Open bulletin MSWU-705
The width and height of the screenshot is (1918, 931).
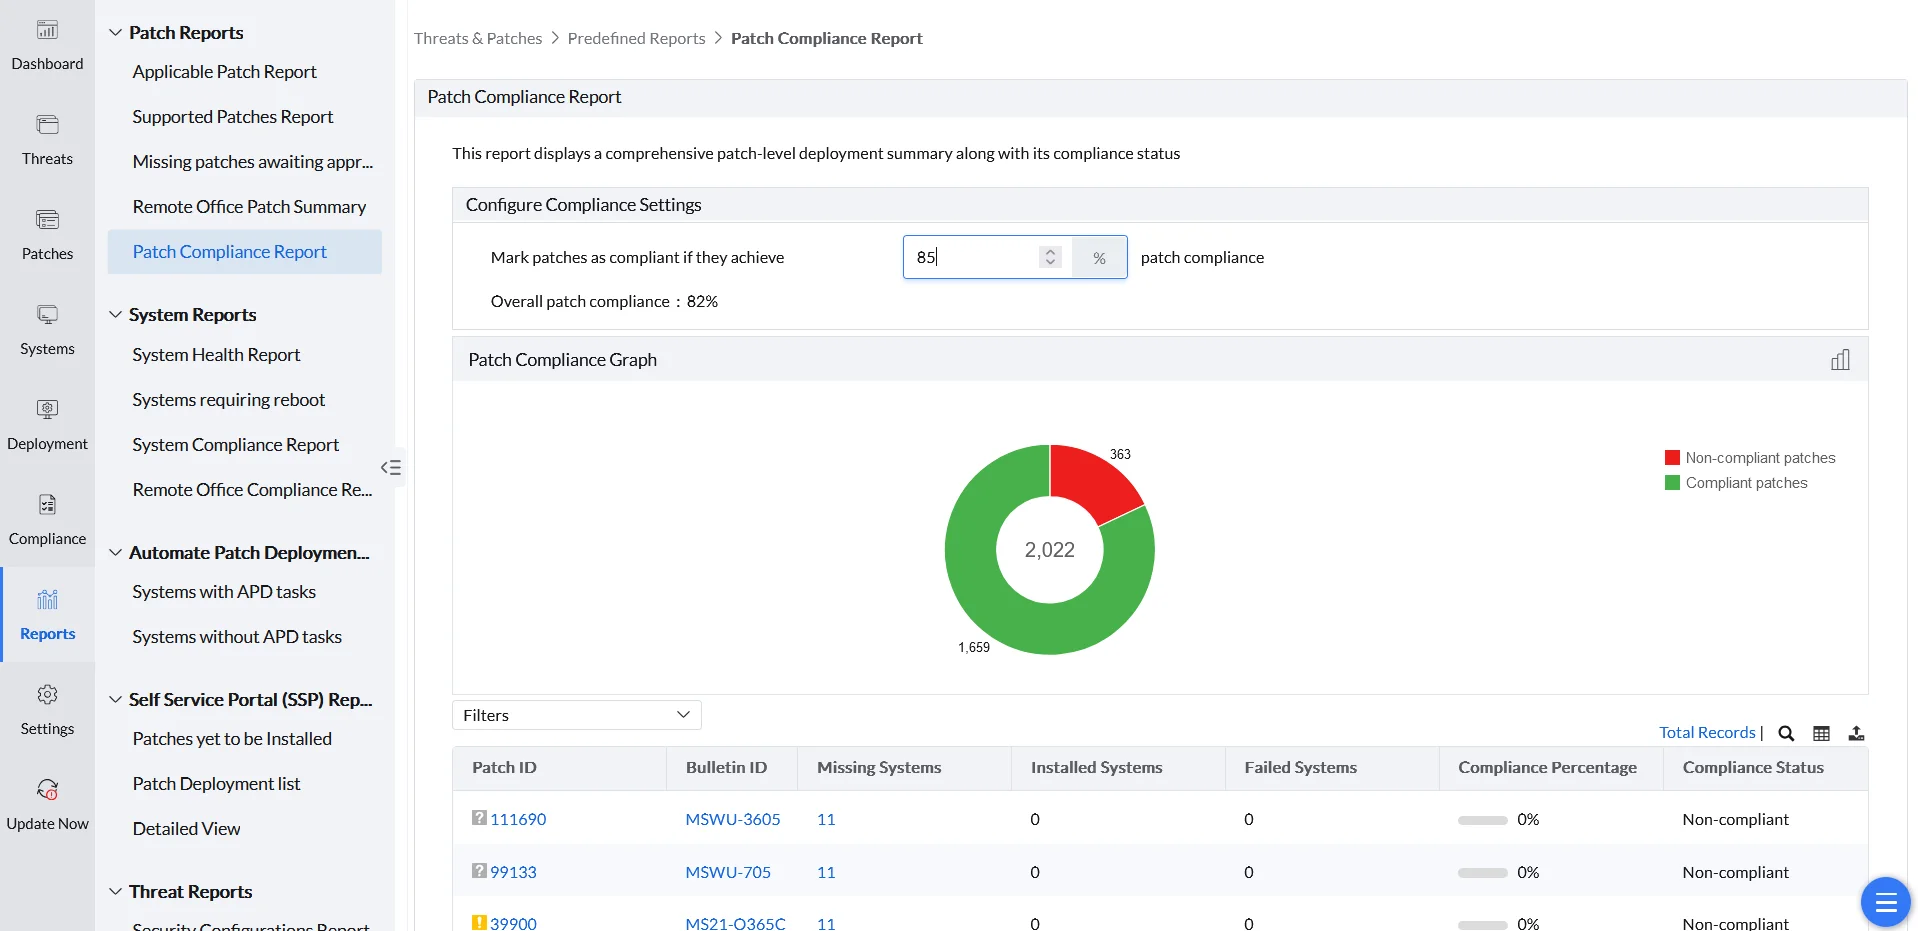pyautogui.click(x=728, y=872)
